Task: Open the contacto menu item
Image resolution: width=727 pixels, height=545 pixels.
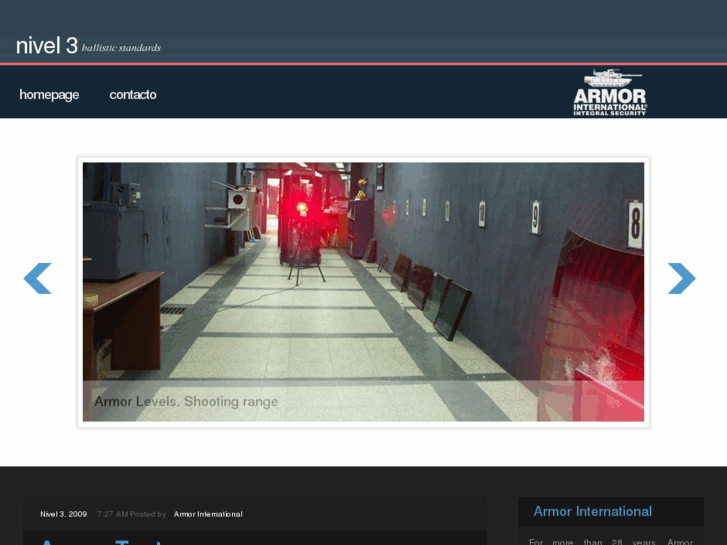Action: coord(133,95)
